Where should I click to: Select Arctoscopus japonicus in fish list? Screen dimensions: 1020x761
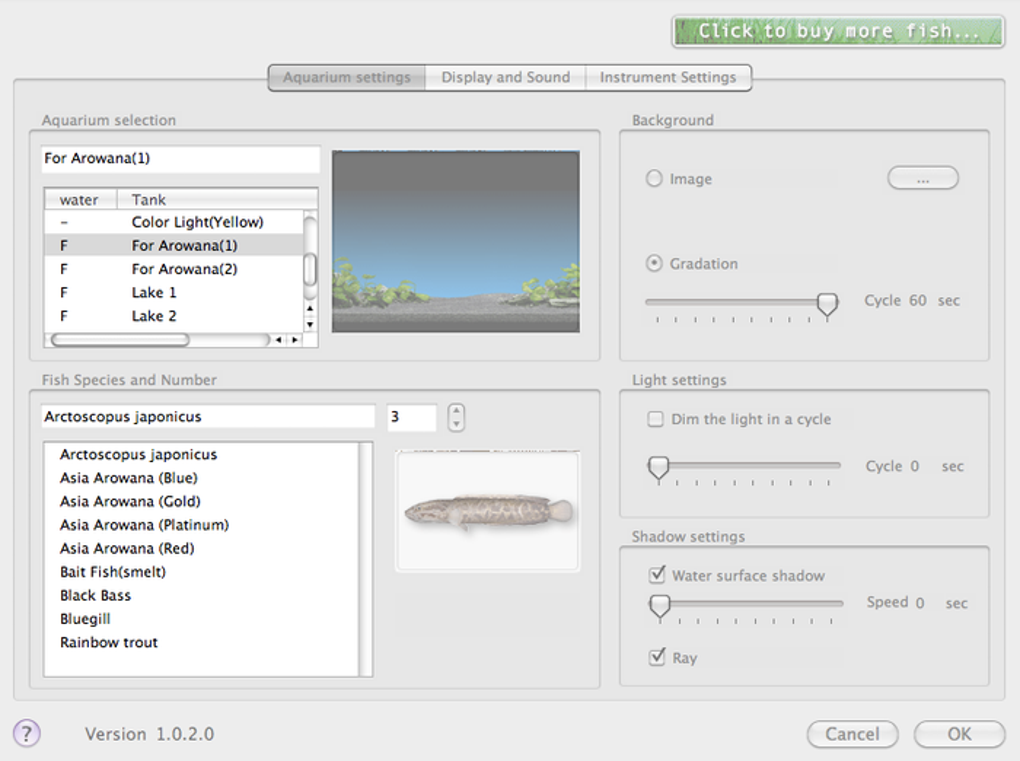[201, 455]
